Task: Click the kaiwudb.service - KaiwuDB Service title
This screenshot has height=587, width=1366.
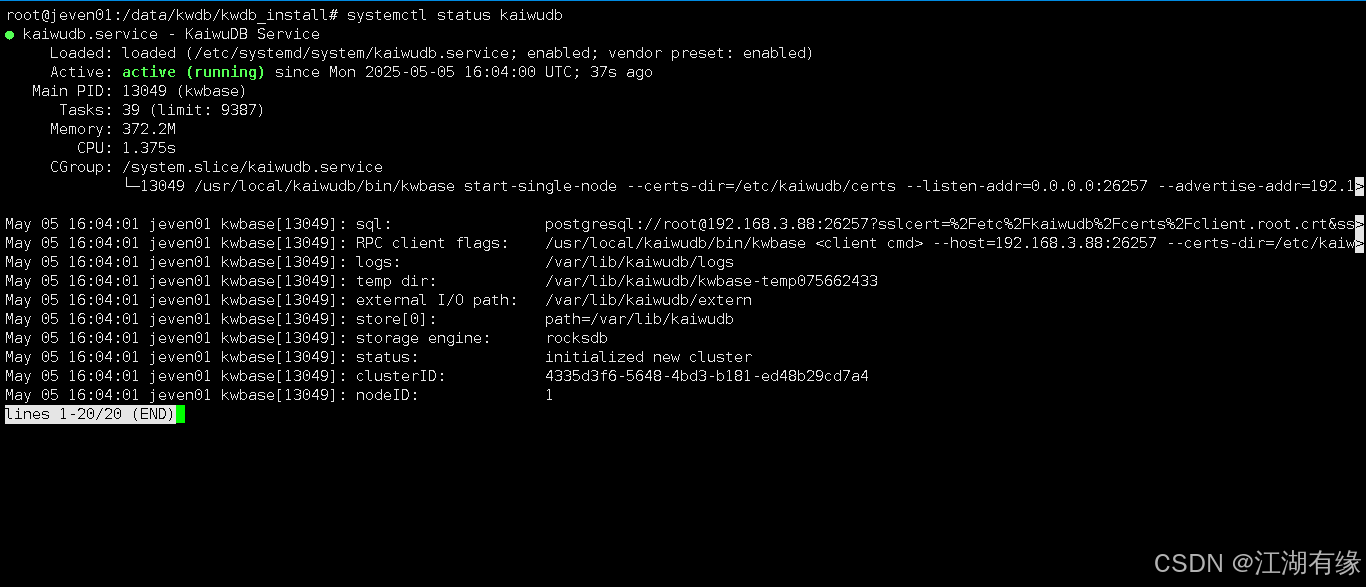Action: 170,34
